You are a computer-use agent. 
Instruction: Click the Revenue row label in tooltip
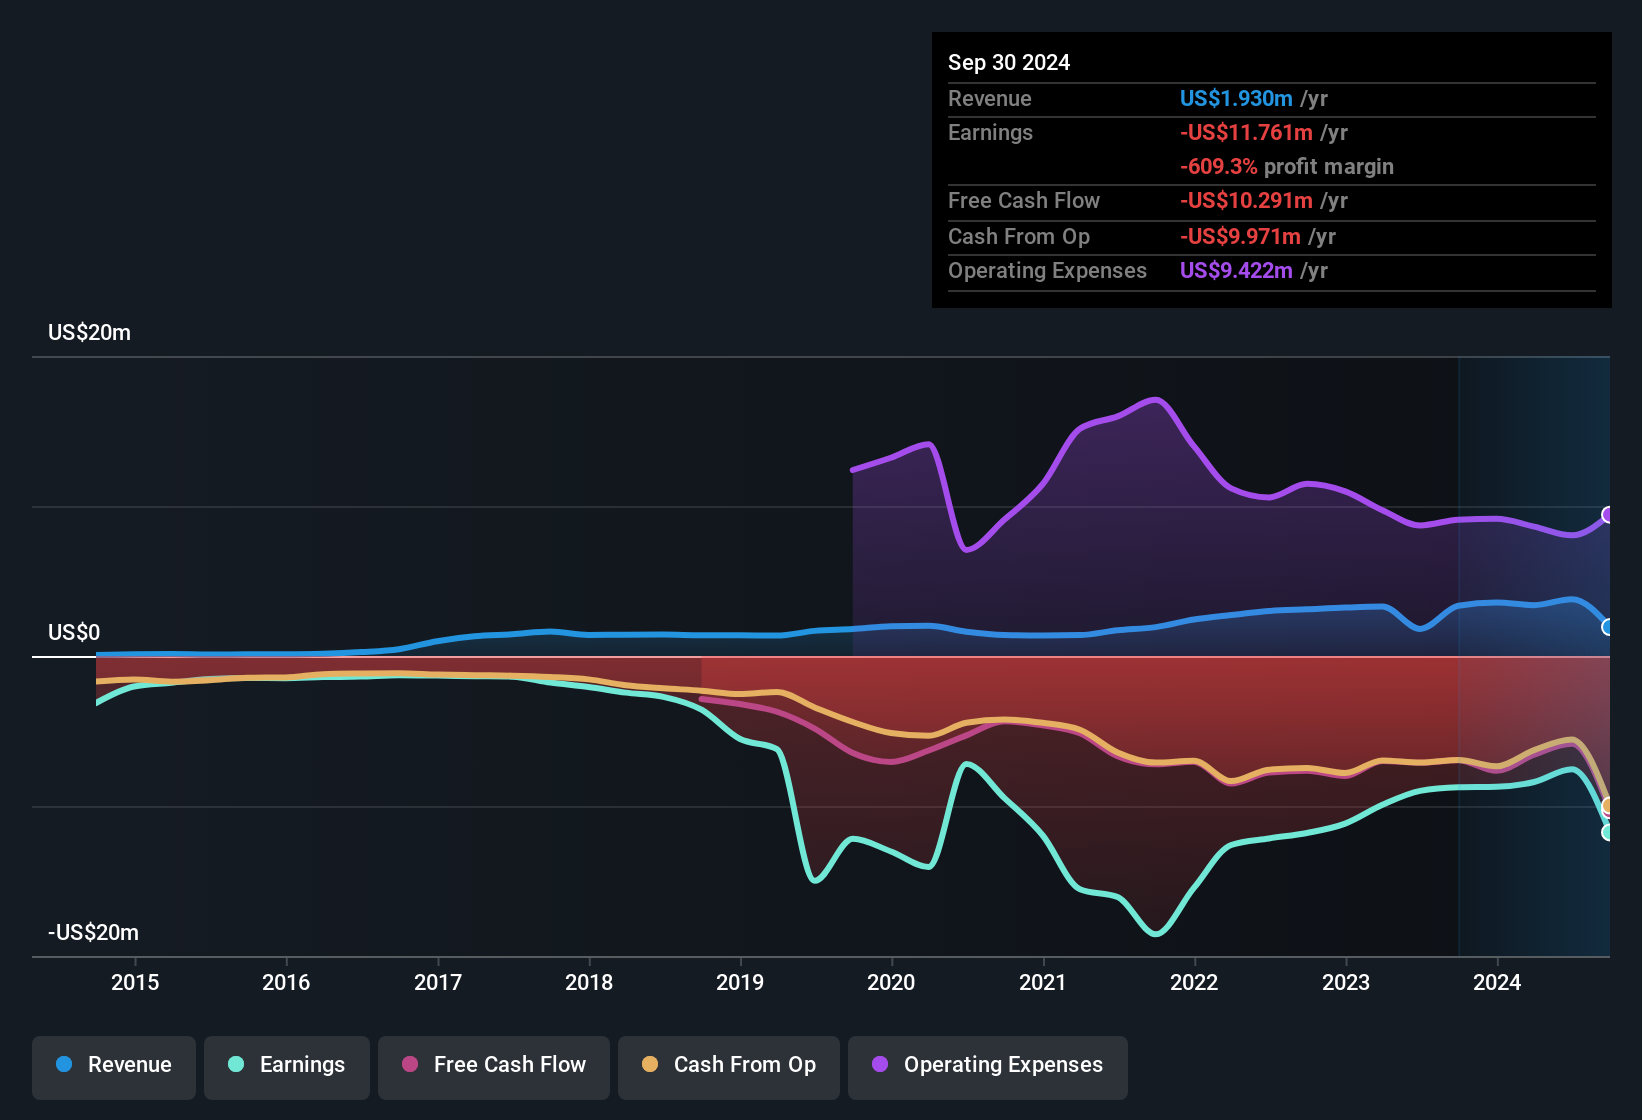tap(989, 98)
